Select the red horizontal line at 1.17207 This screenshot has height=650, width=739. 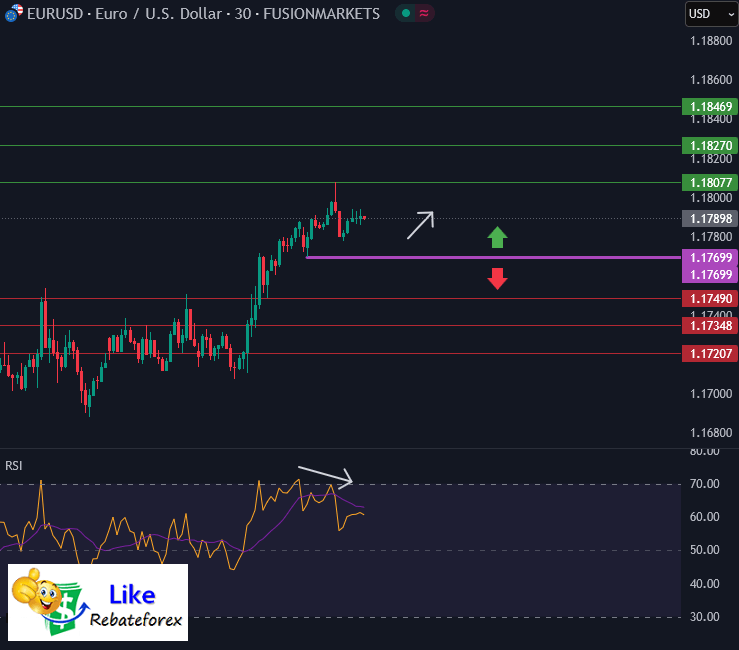coord(341,354)
